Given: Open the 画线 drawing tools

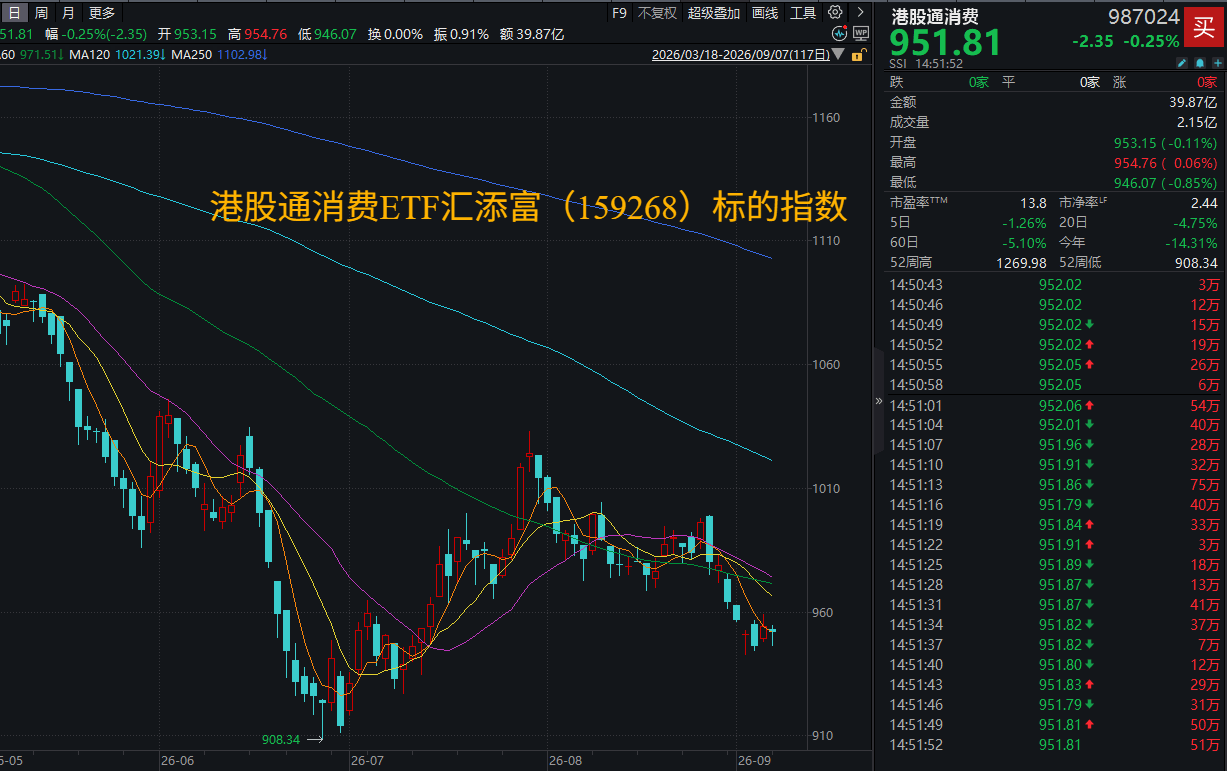Looking at the screenshot, I should click(765, 13).
